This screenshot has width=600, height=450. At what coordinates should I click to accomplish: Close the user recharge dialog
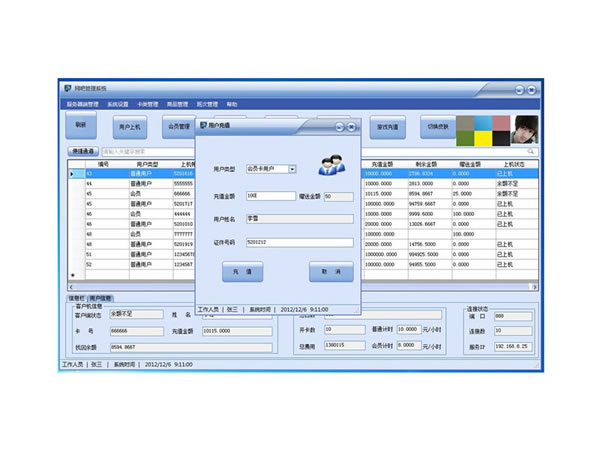351,127
